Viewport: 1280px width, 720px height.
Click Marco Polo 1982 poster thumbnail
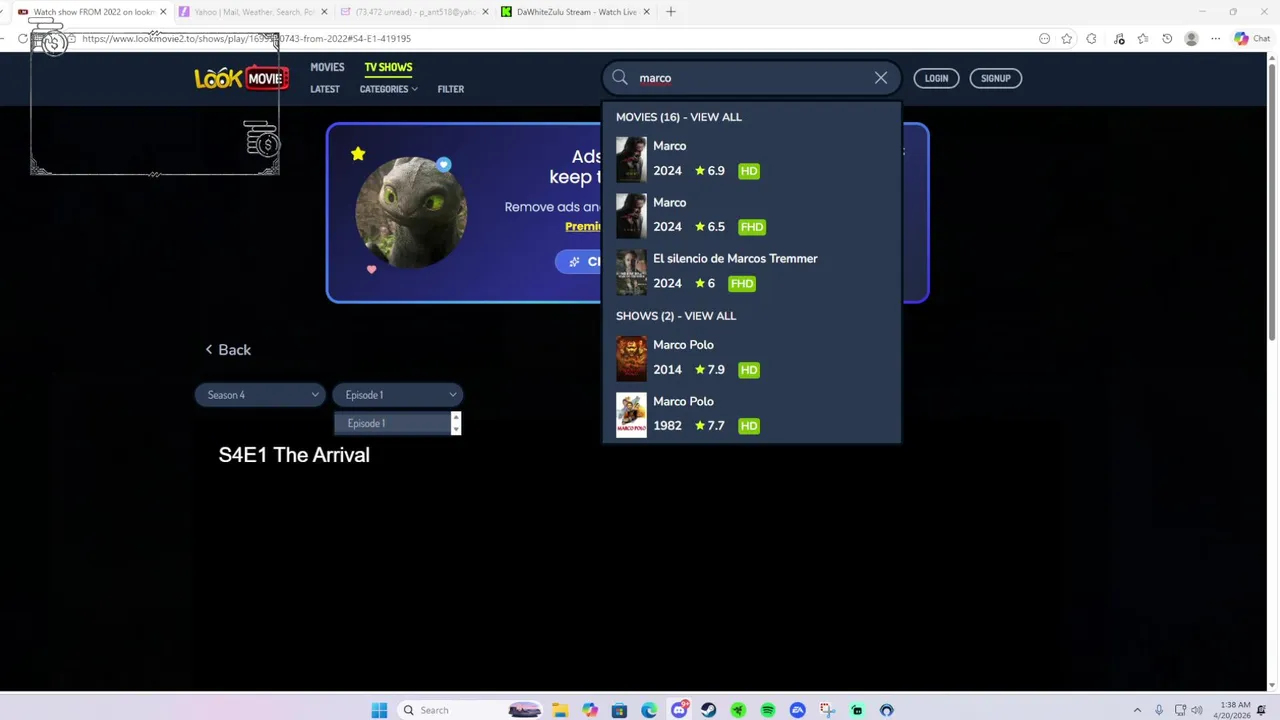click(x=631, y=414)
